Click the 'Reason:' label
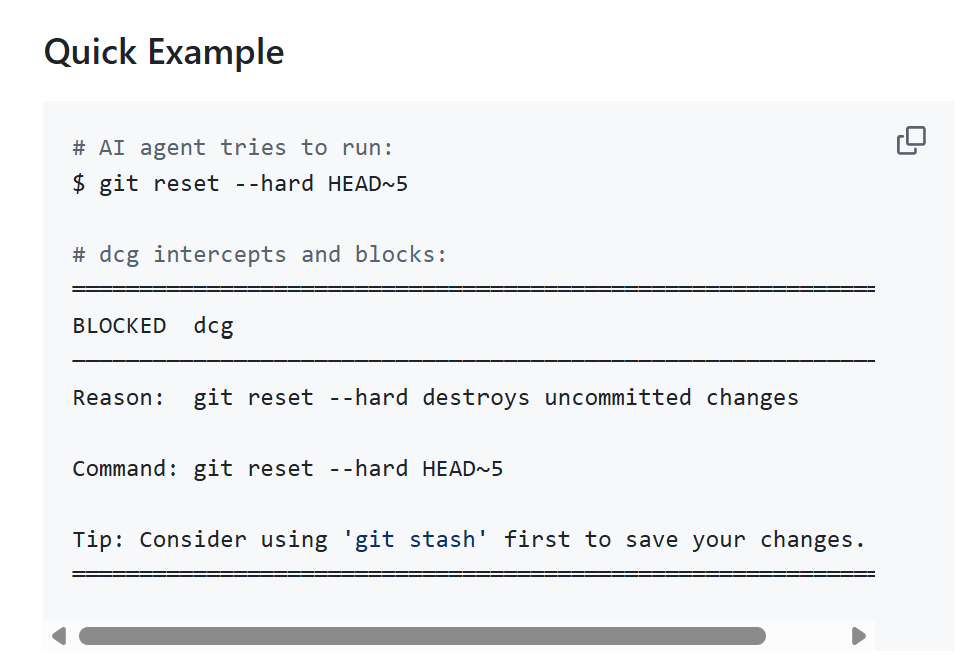Screen dimensions: 968x672 (x=119, y=397)
